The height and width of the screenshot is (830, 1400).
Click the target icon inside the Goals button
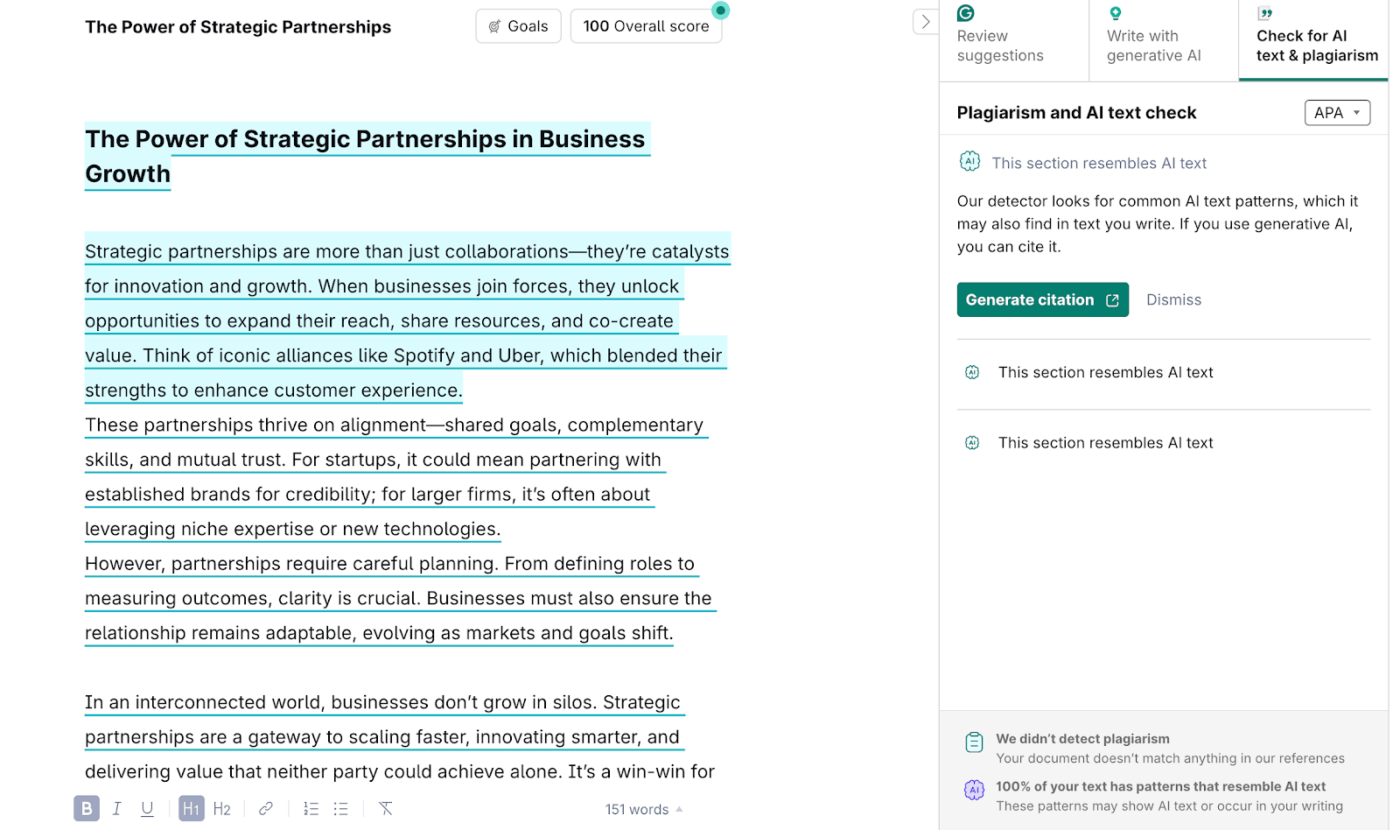494,27
